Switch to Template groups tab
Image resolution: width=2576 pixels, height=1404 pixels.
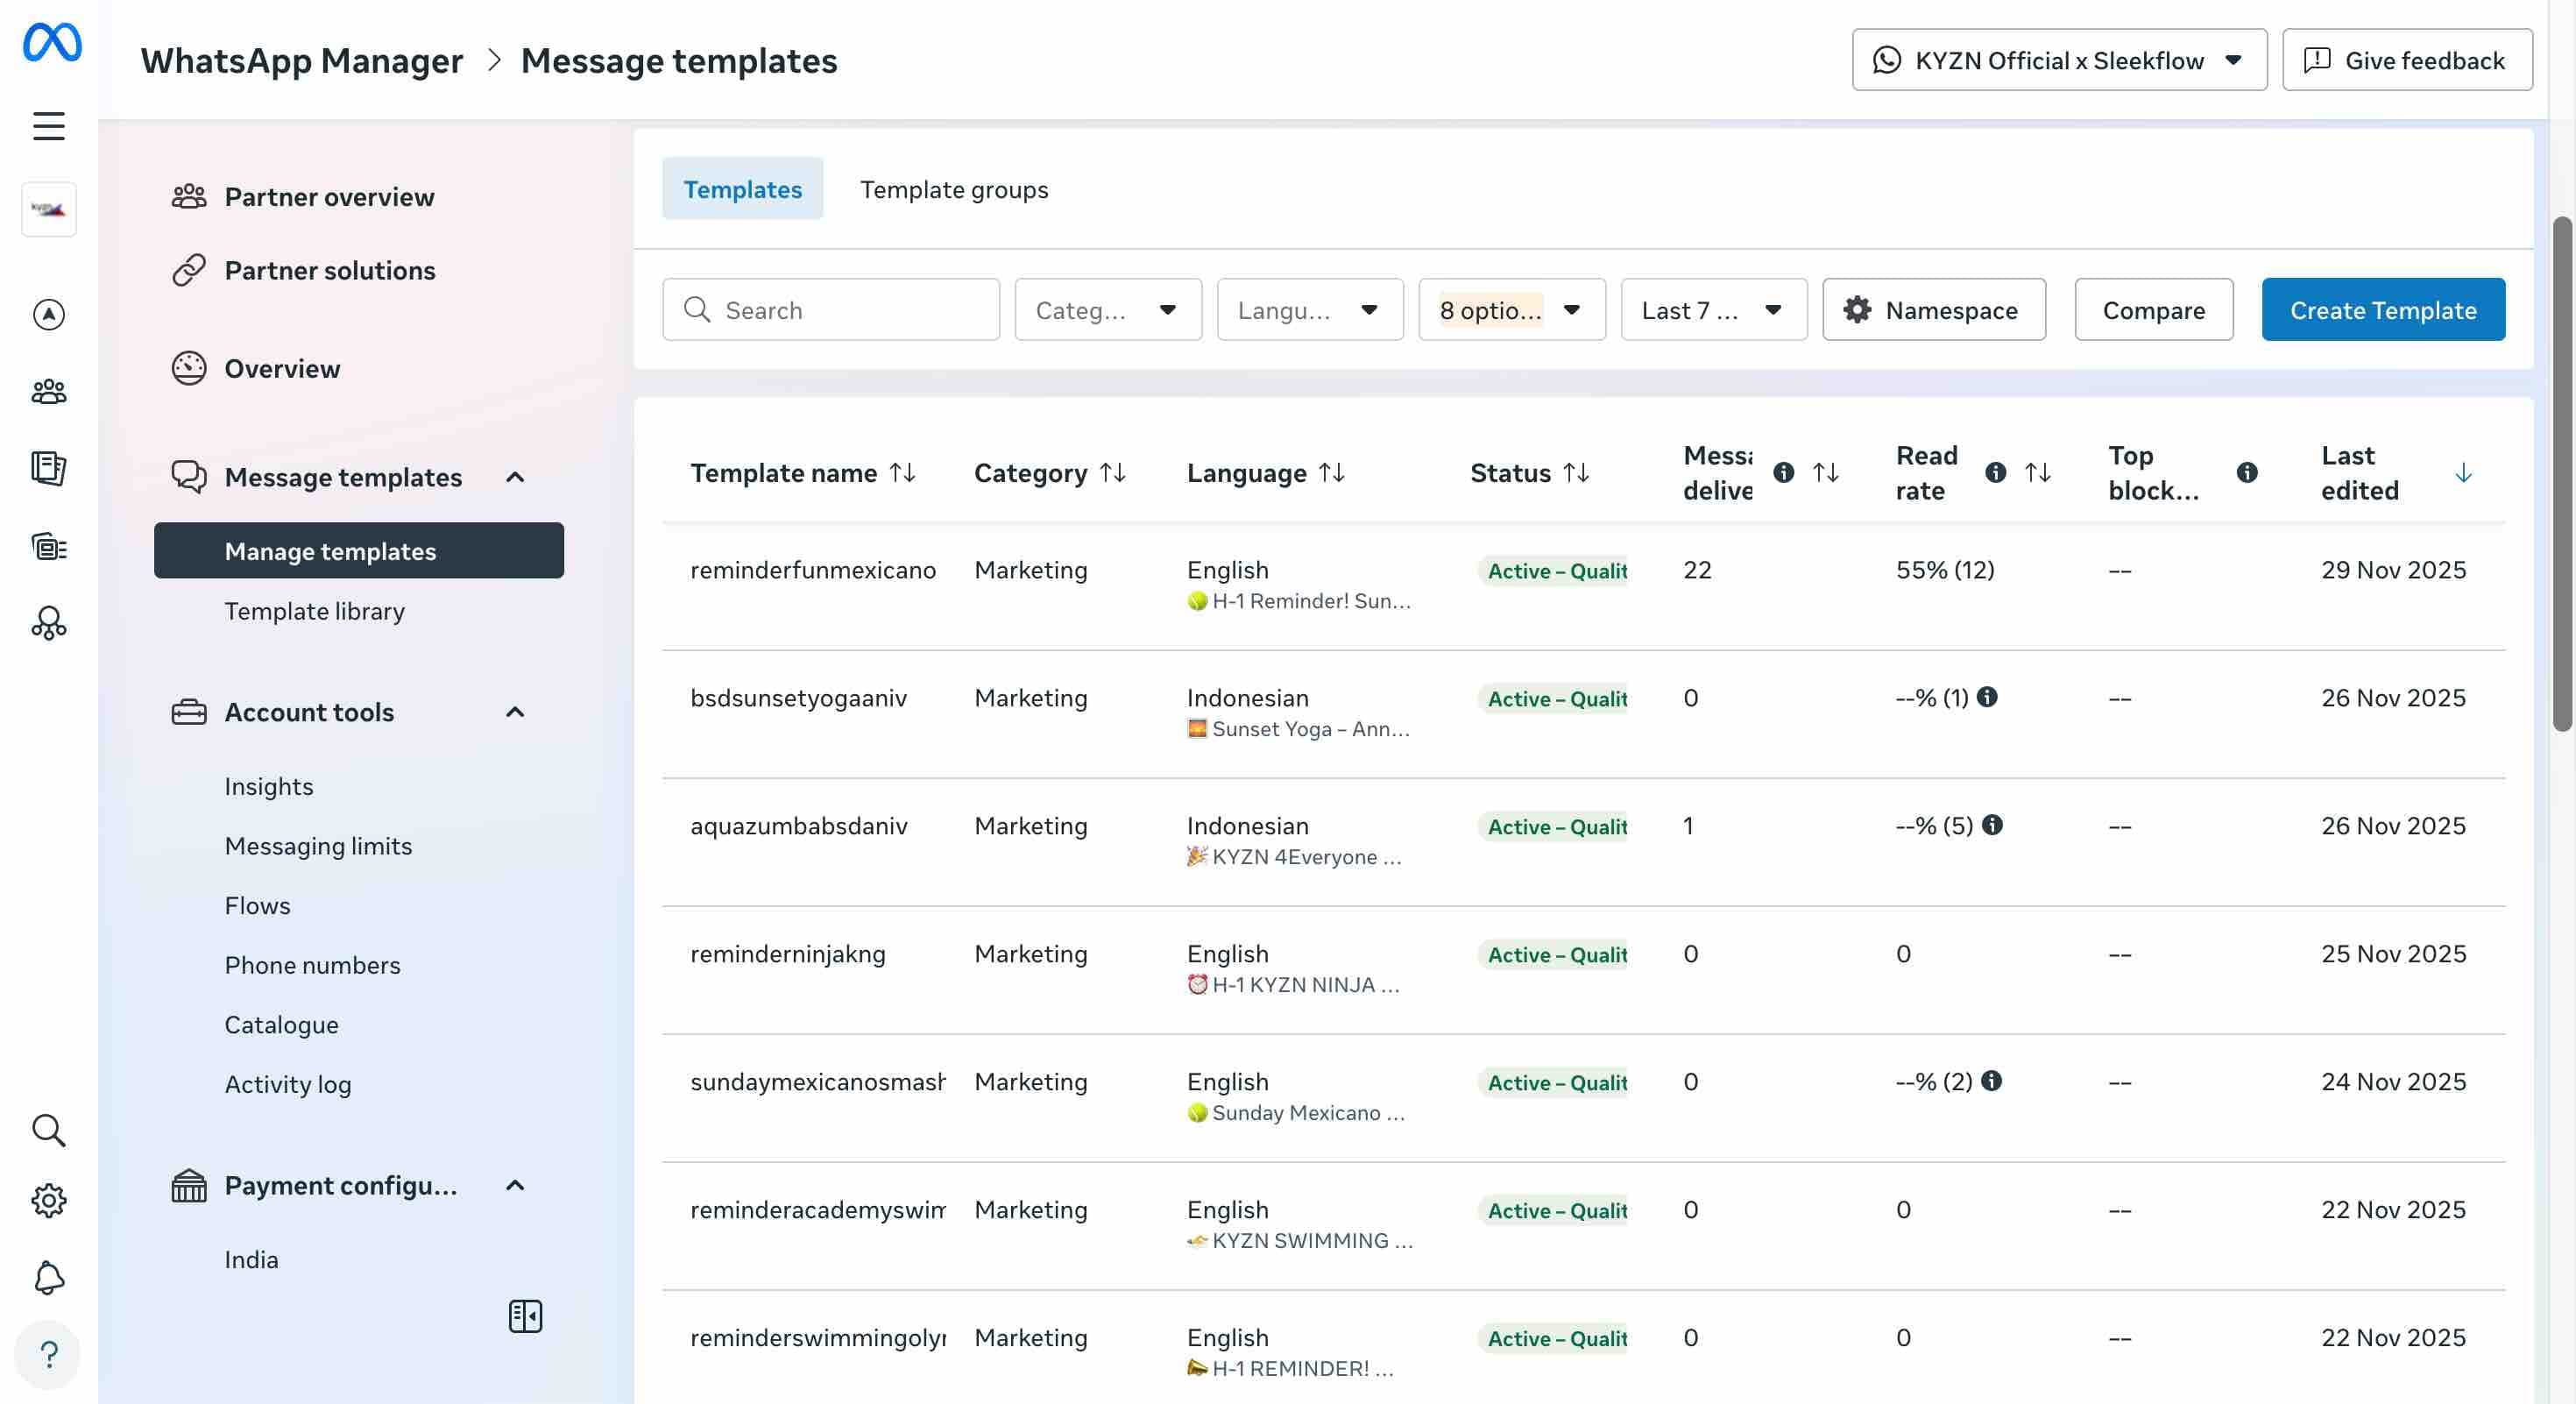coord(954,189)
